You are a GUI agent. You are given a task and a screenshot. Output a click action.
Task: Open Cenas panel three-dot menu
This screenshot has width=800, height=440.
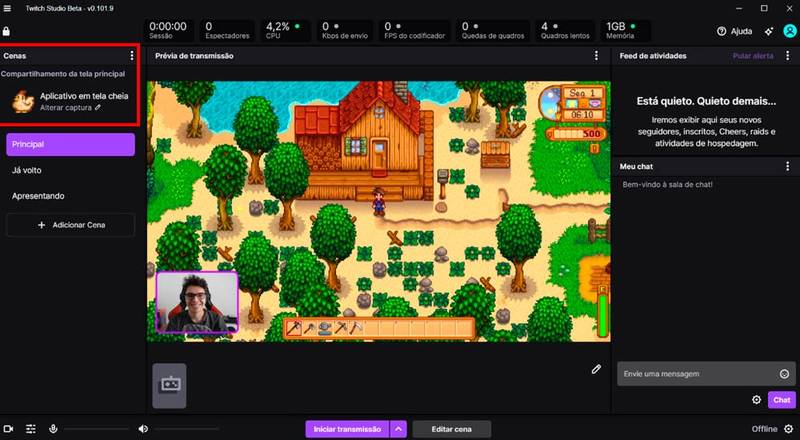[132, 55]
